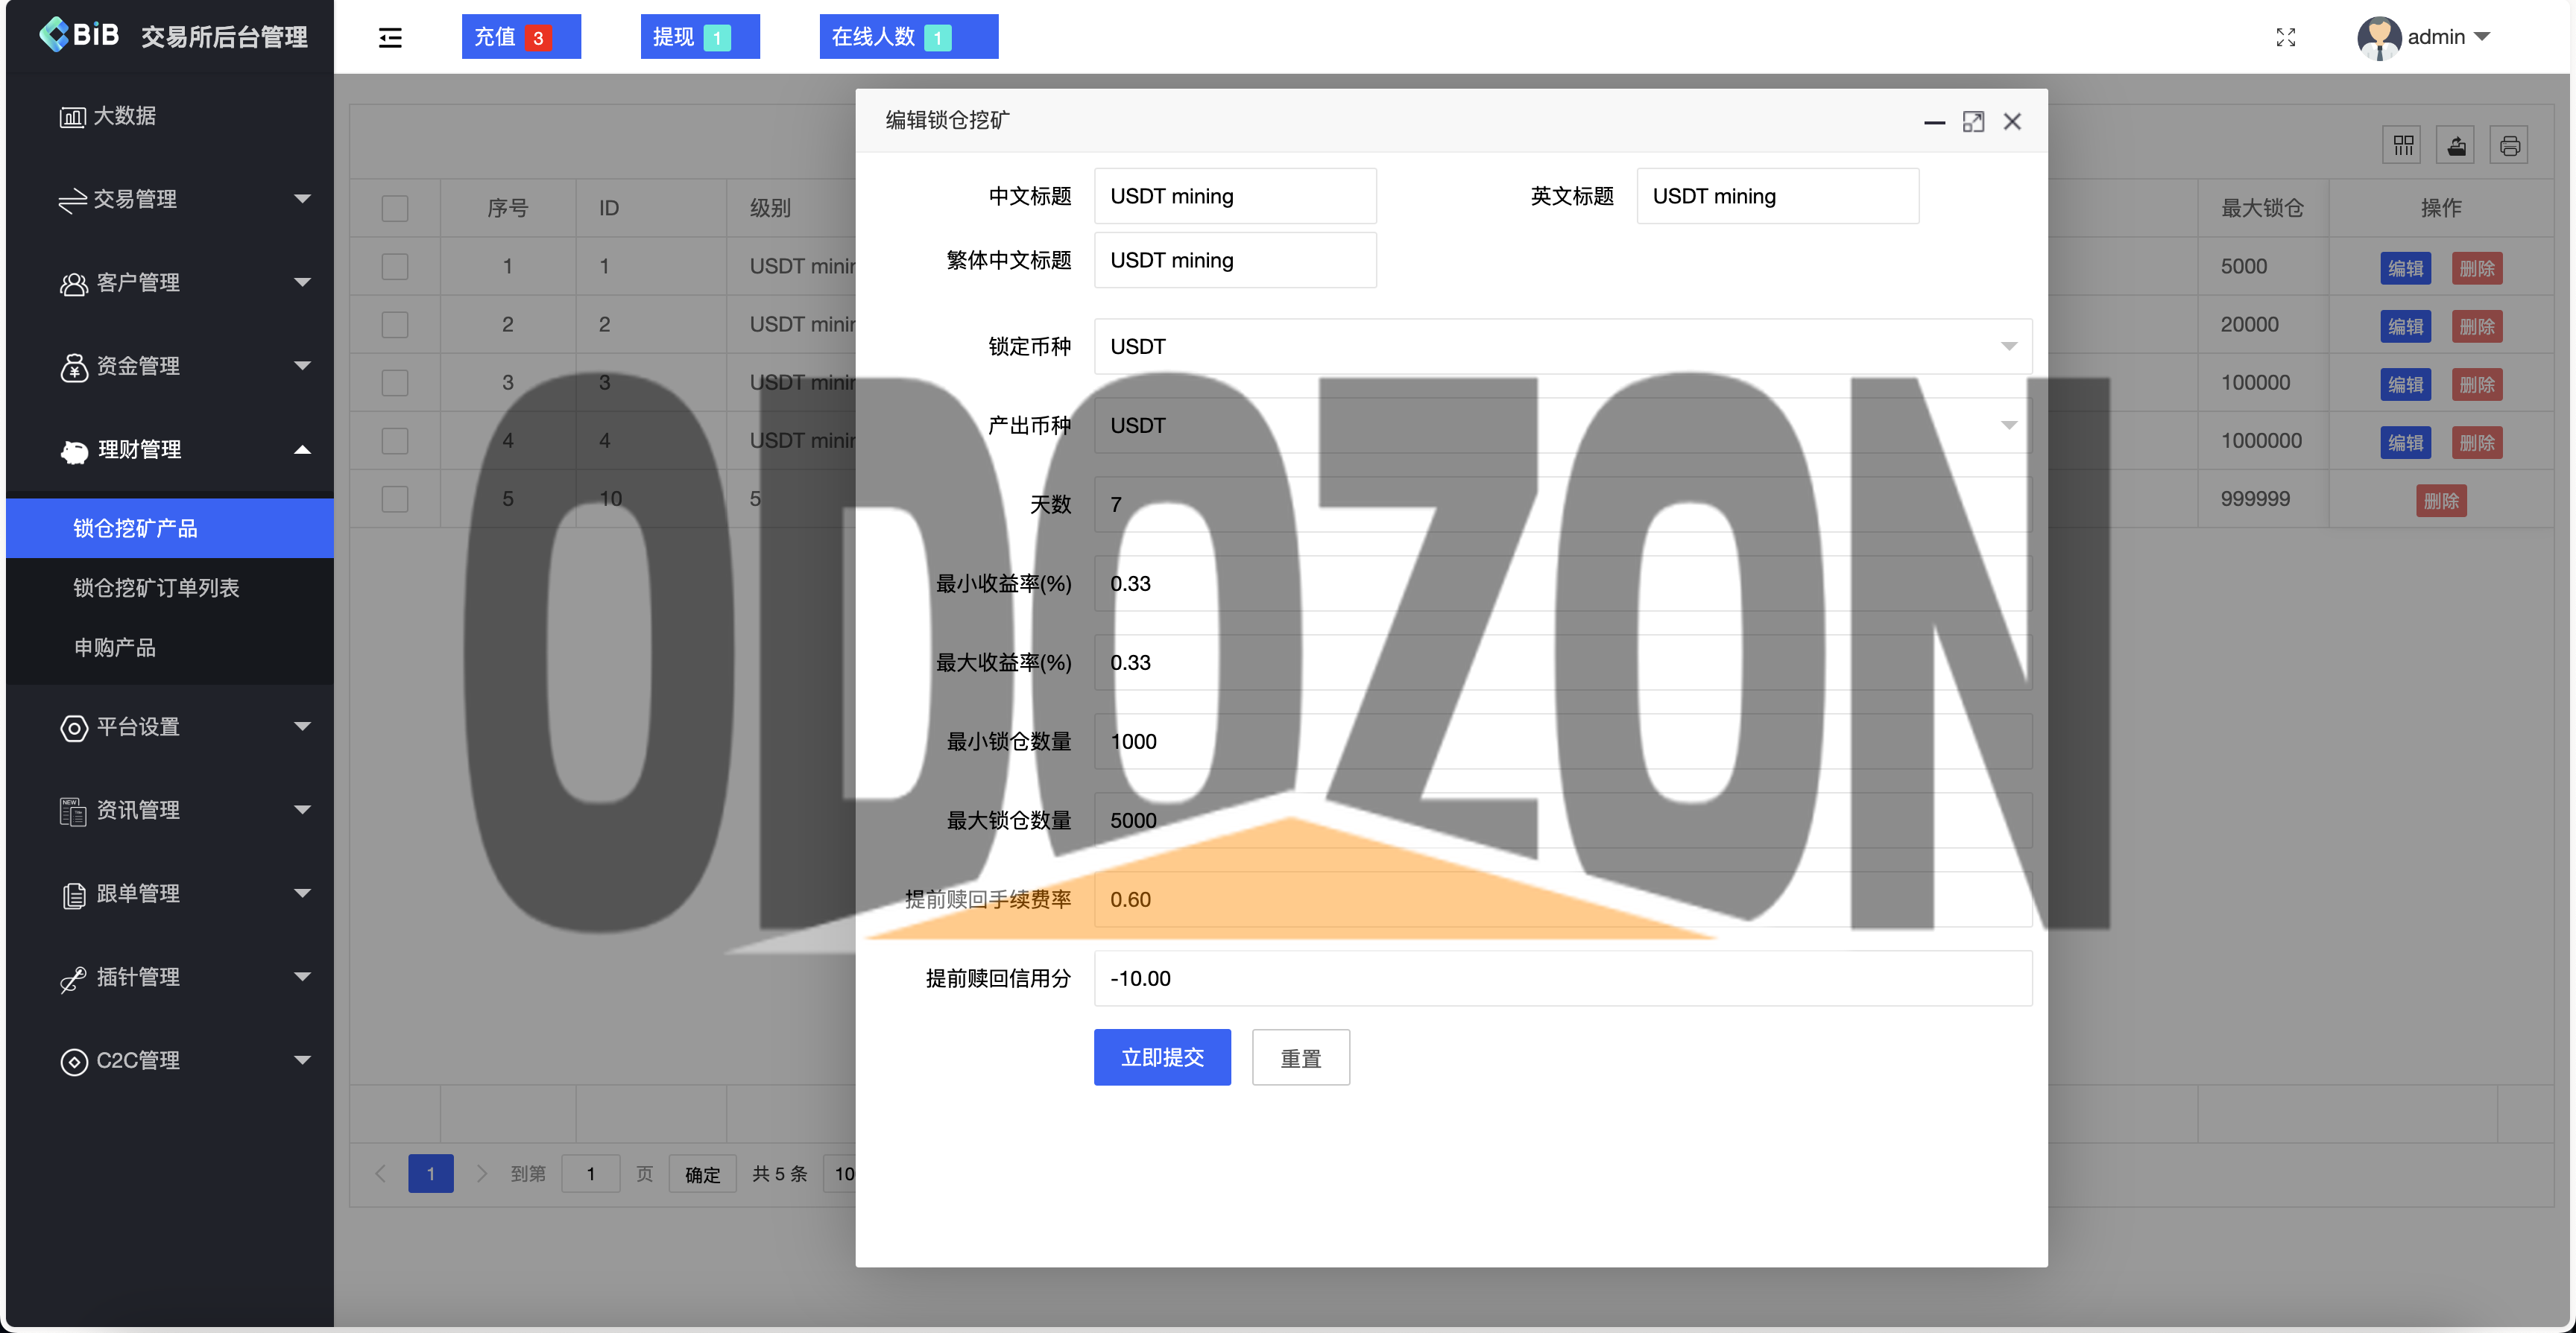The width and height of the screenshot is (2576, 1333).
Task: Click the 交易管理 swap arrows icon
Action: pyautogui.click(x=72, y=200)
